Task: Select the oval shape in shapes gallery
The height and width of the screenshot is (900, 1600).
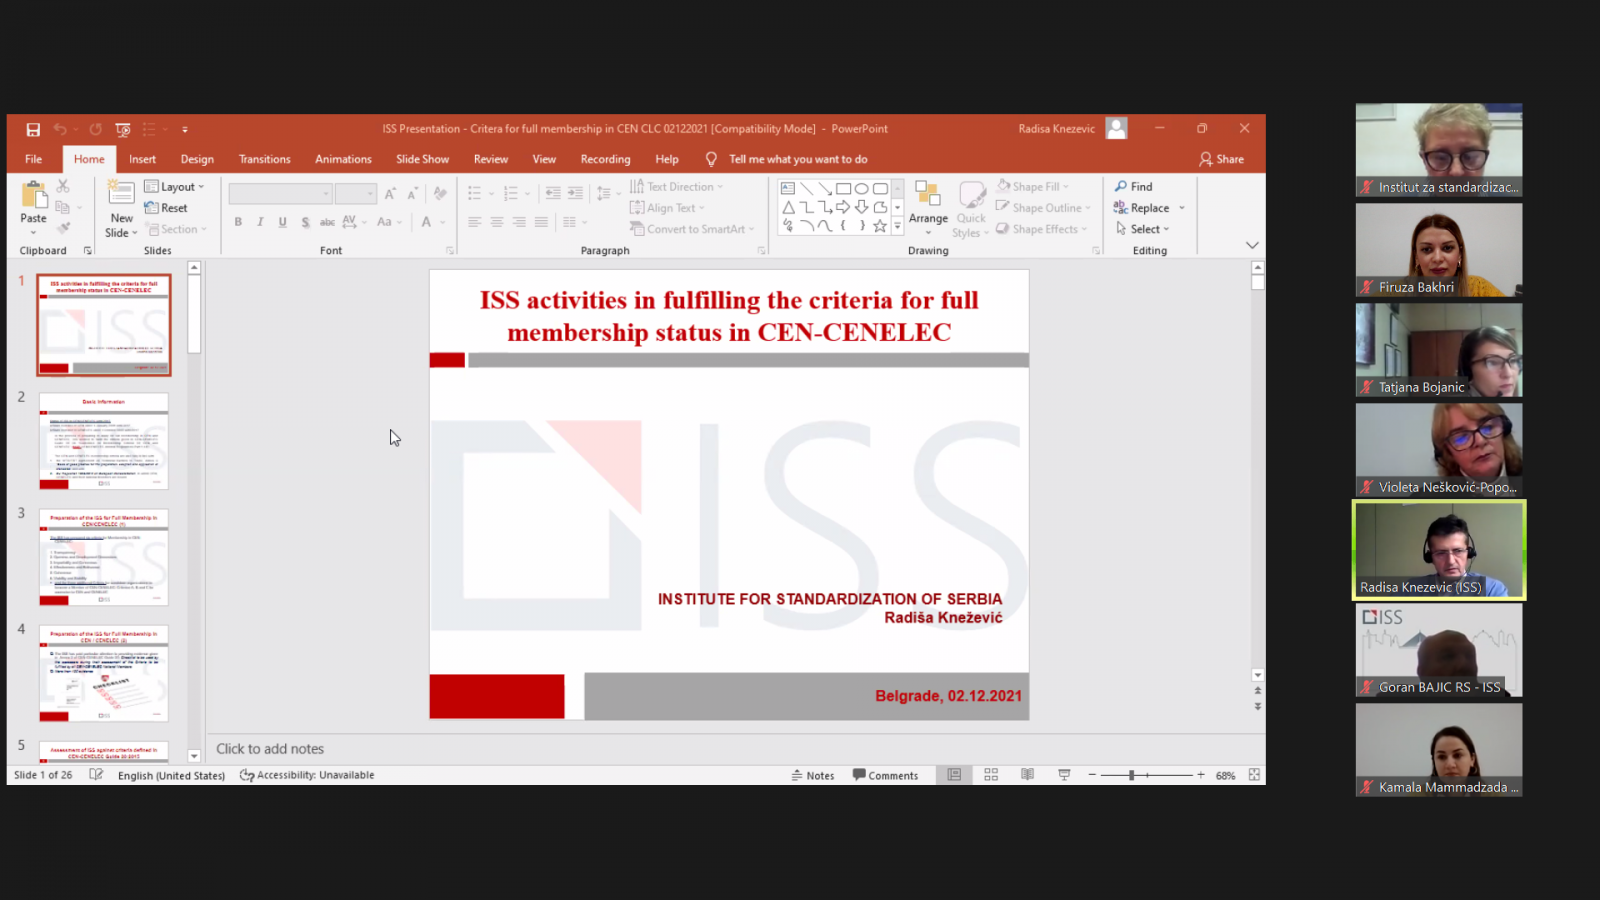Action: coord(861,188)
